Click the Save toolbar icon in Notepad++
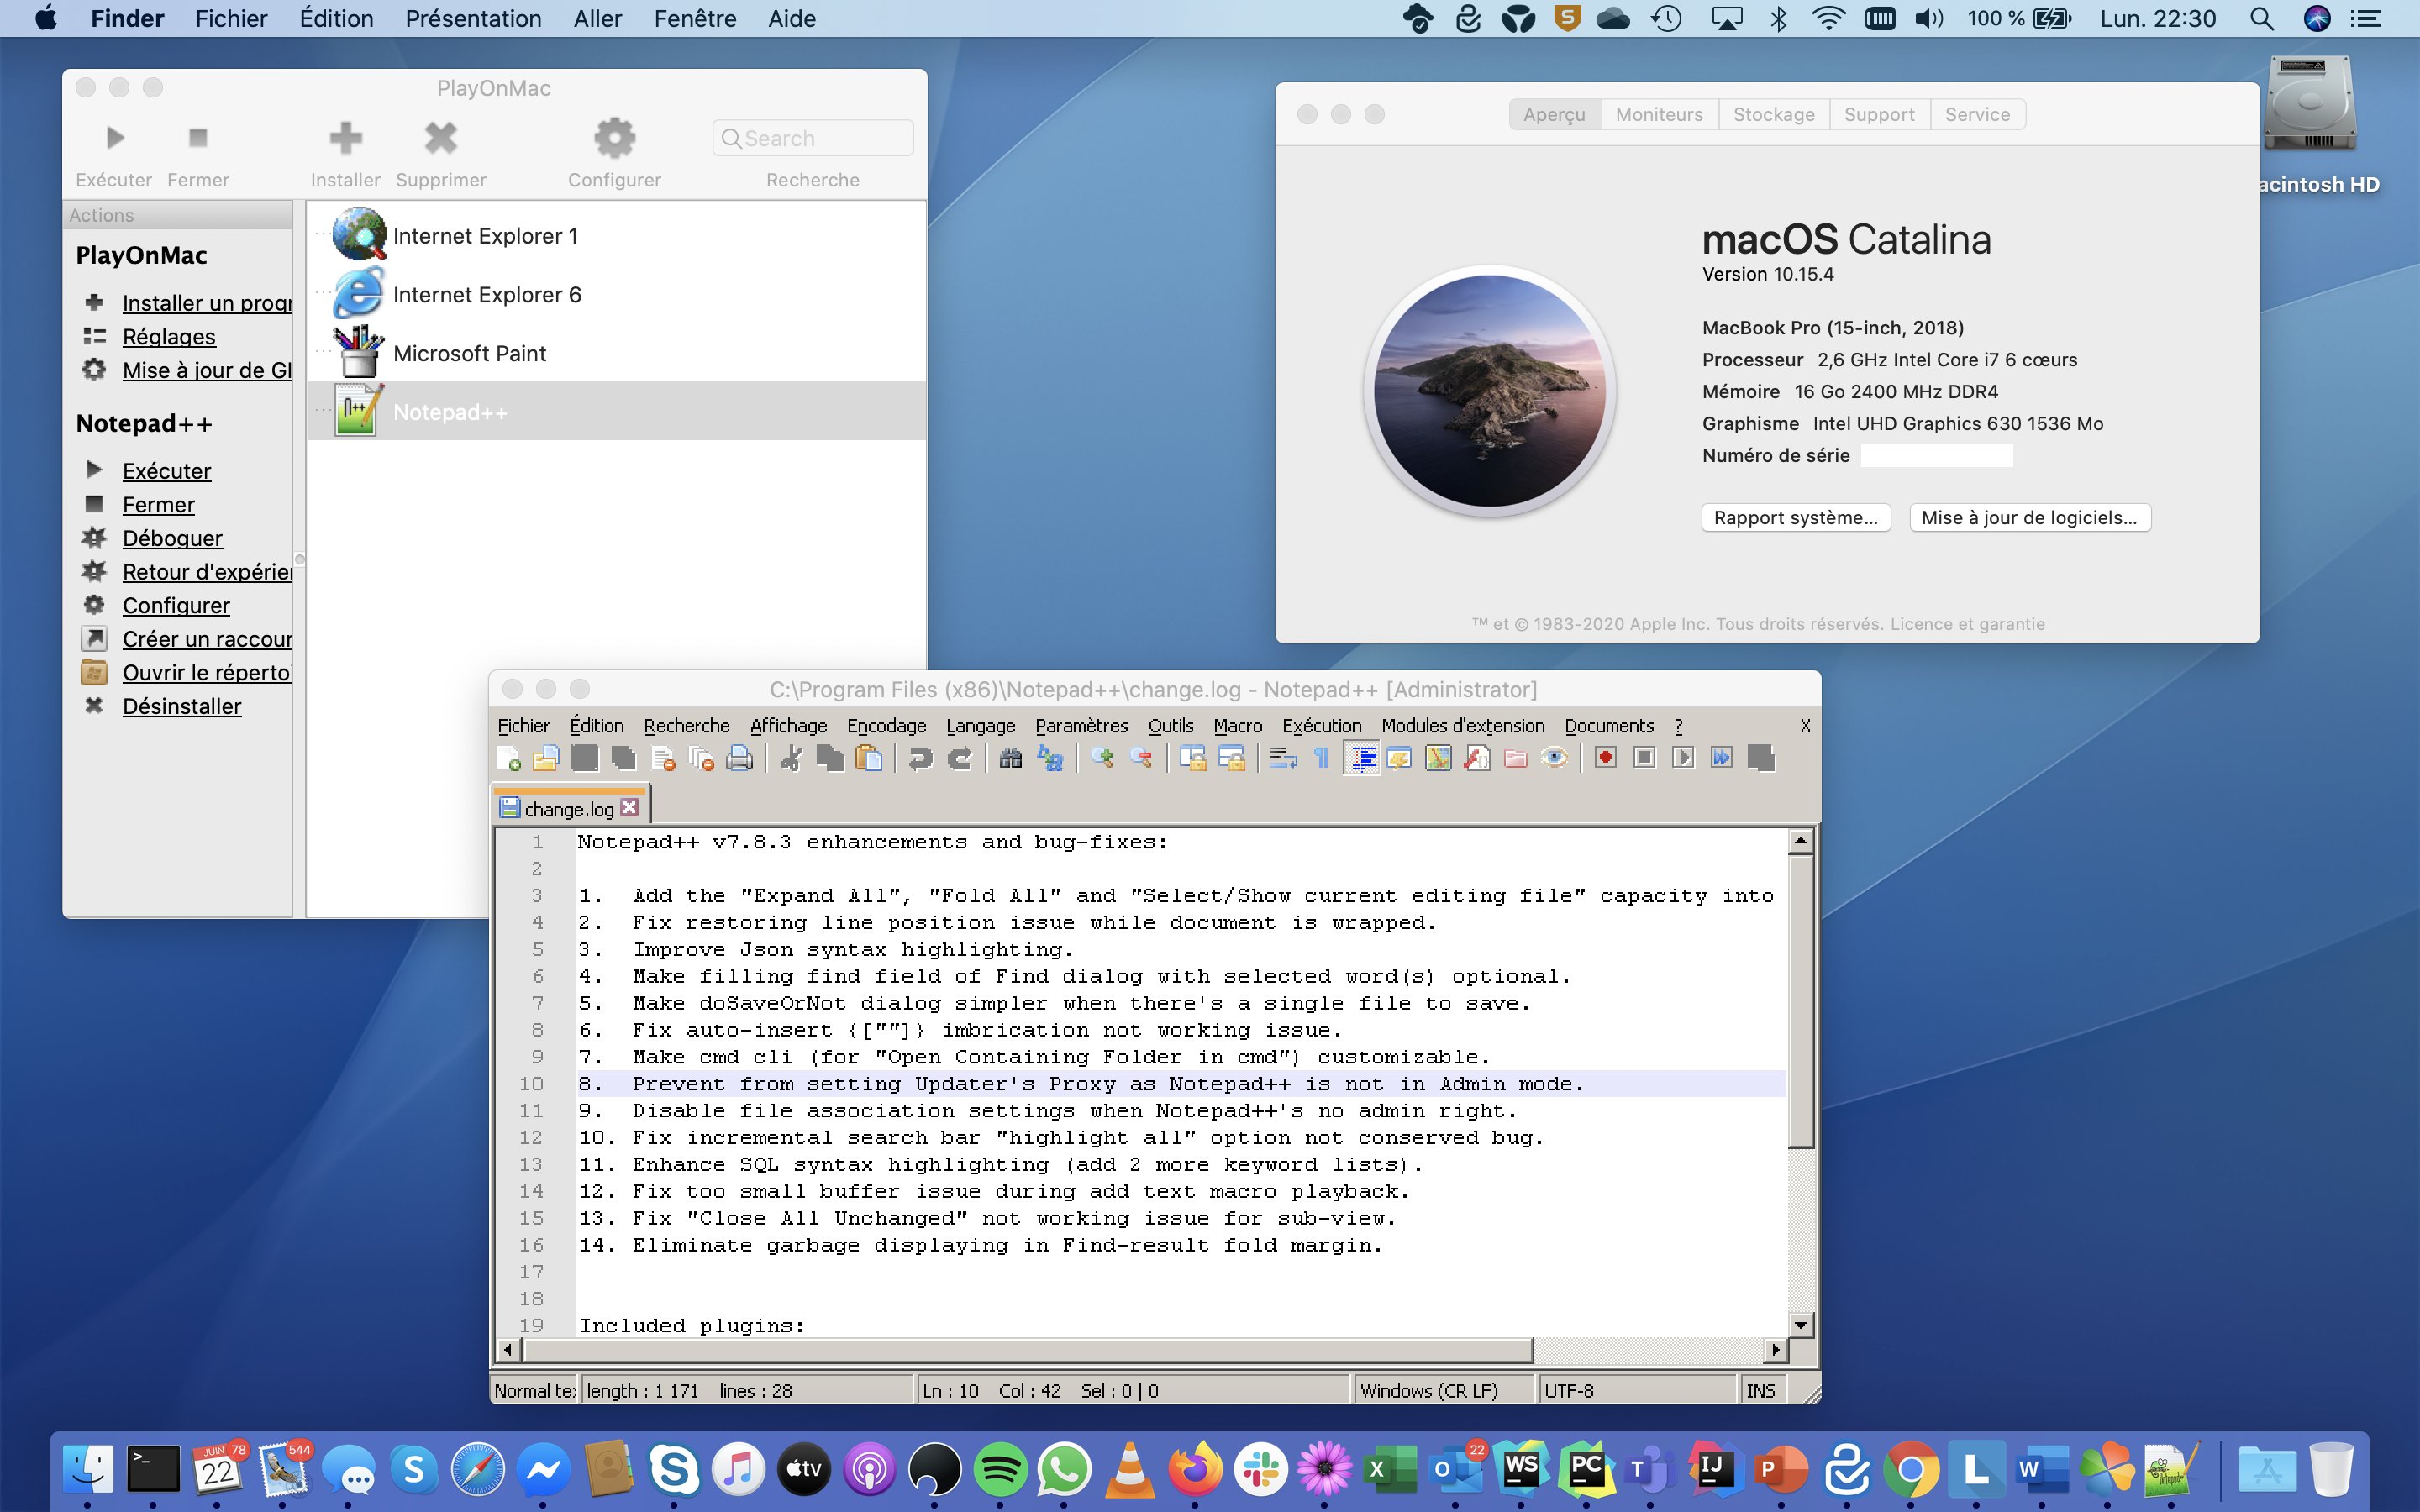The image size is (2420, 1512). (586, 758)
